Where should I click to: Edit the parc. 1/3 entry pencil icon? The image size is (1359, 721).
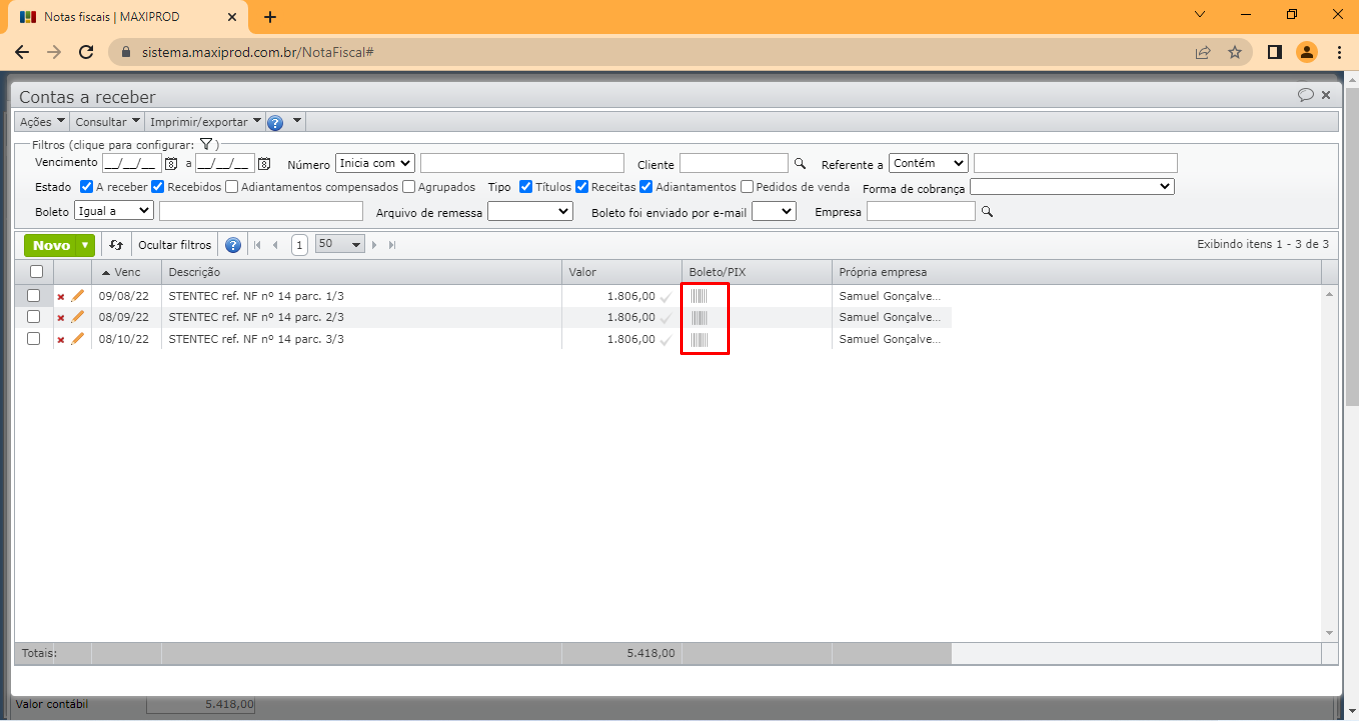pyautogui.click(x=78, y=295)
